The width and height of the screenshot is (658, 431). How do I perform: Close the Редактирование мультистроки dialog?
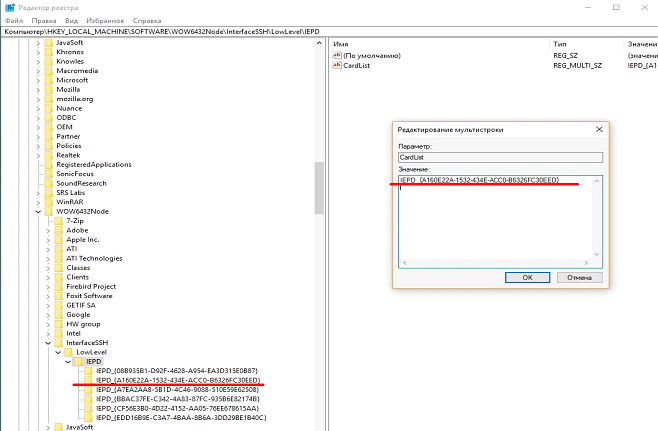click(x=597, y=129)
